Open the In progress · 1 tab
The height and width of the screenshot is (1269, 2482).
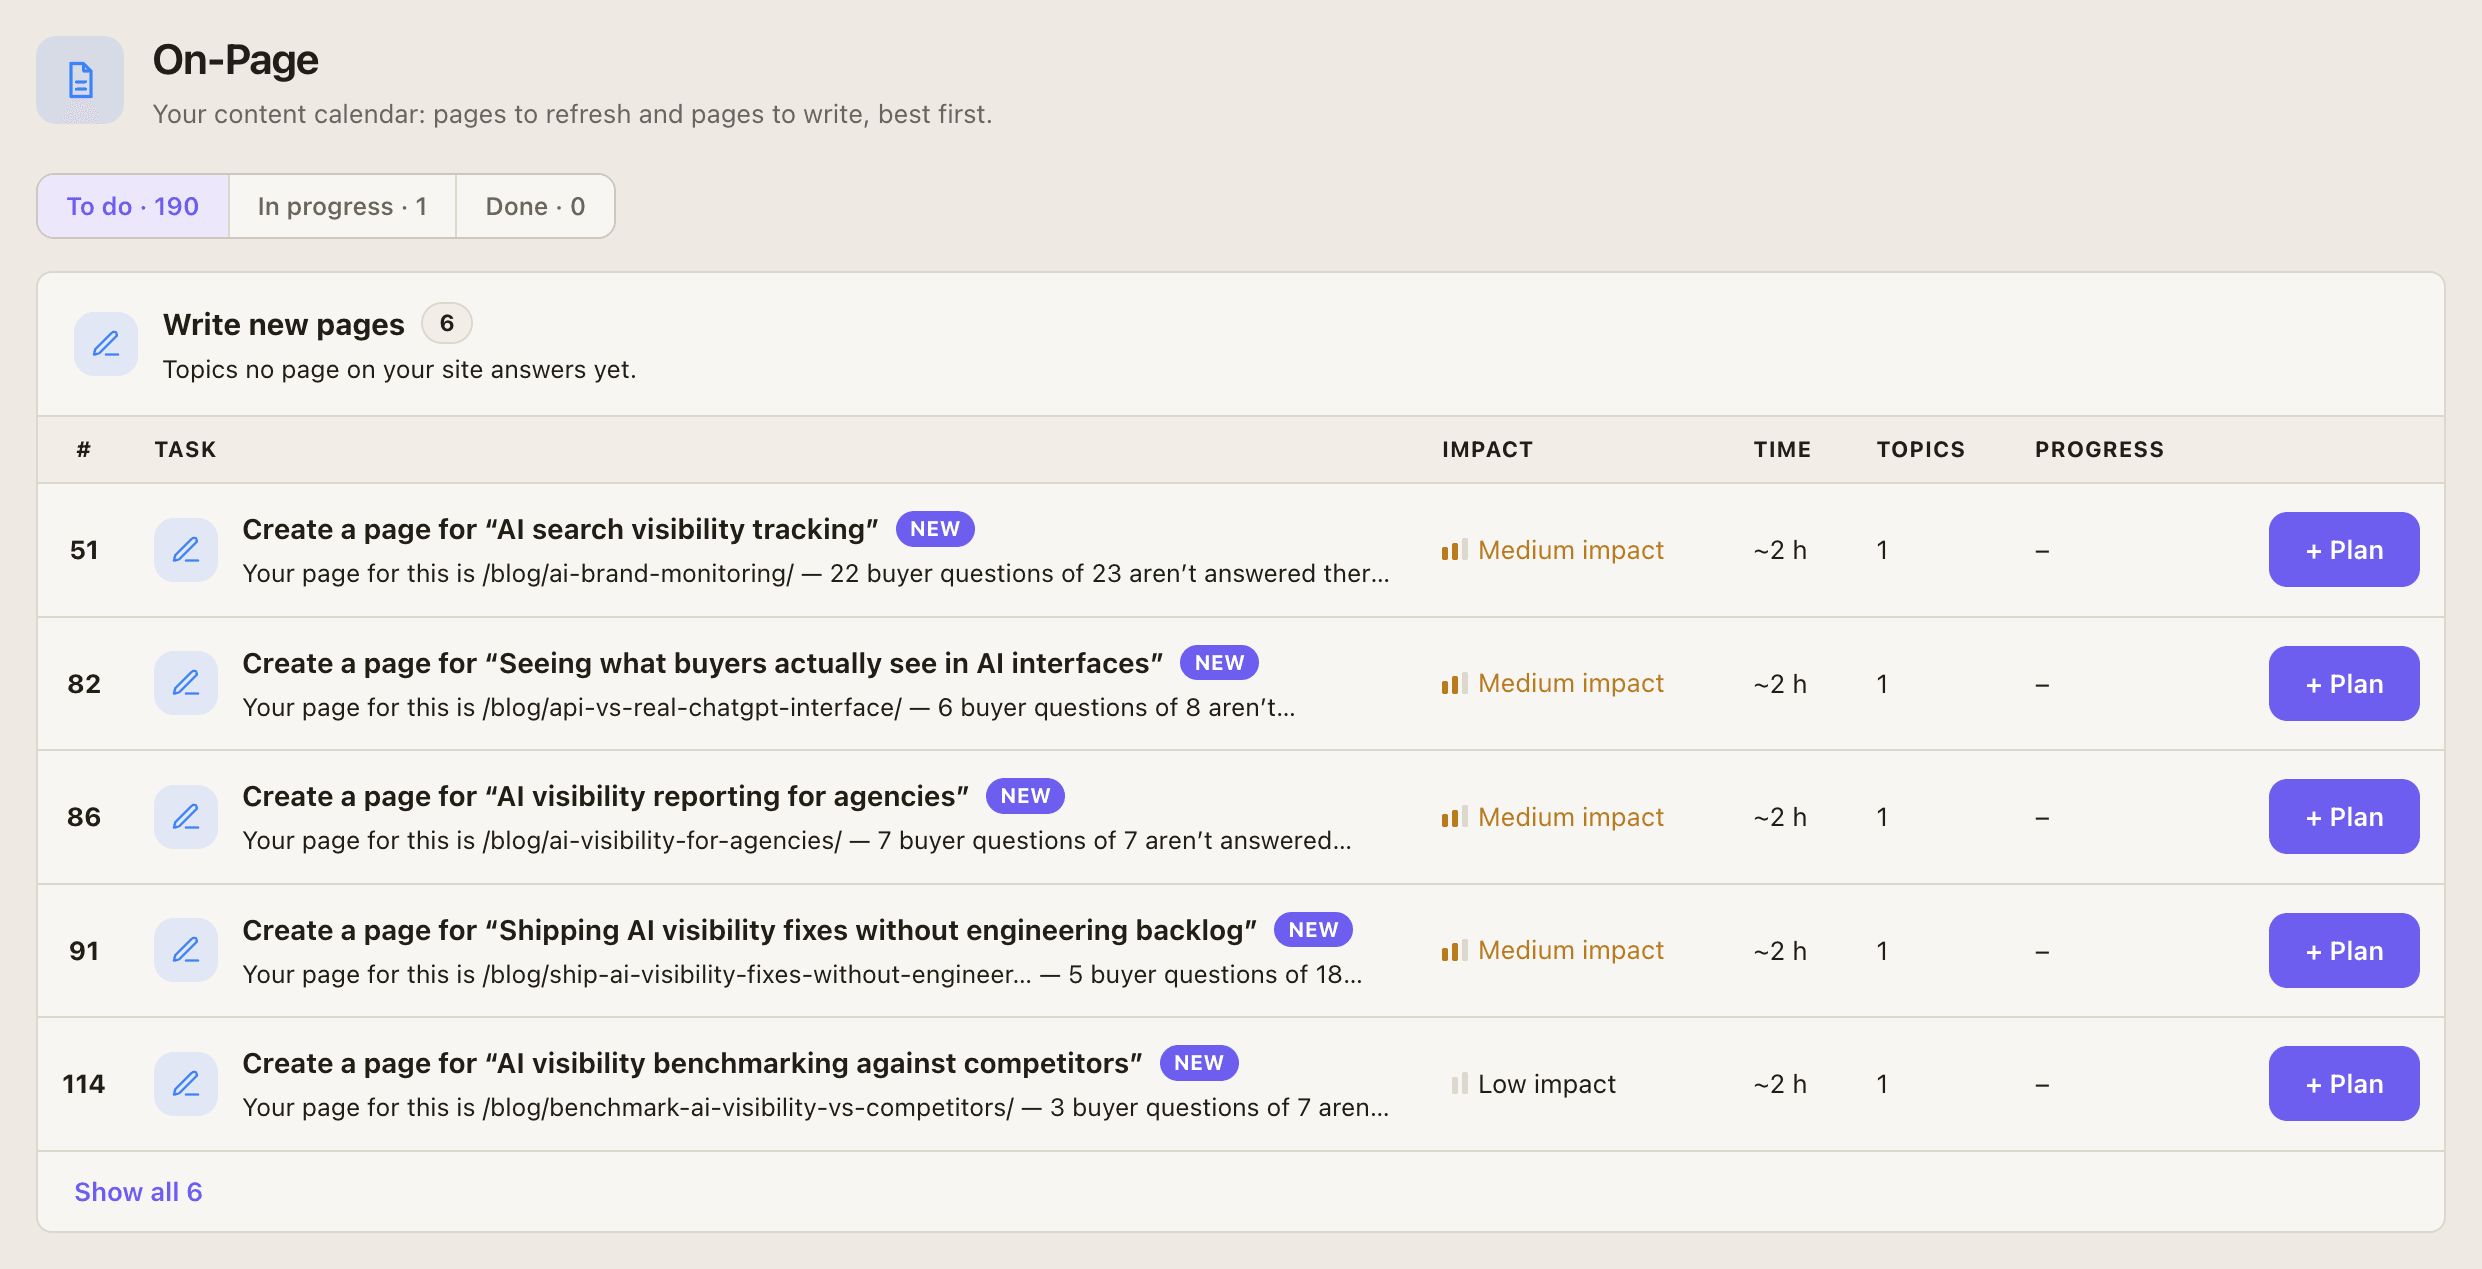342,206
